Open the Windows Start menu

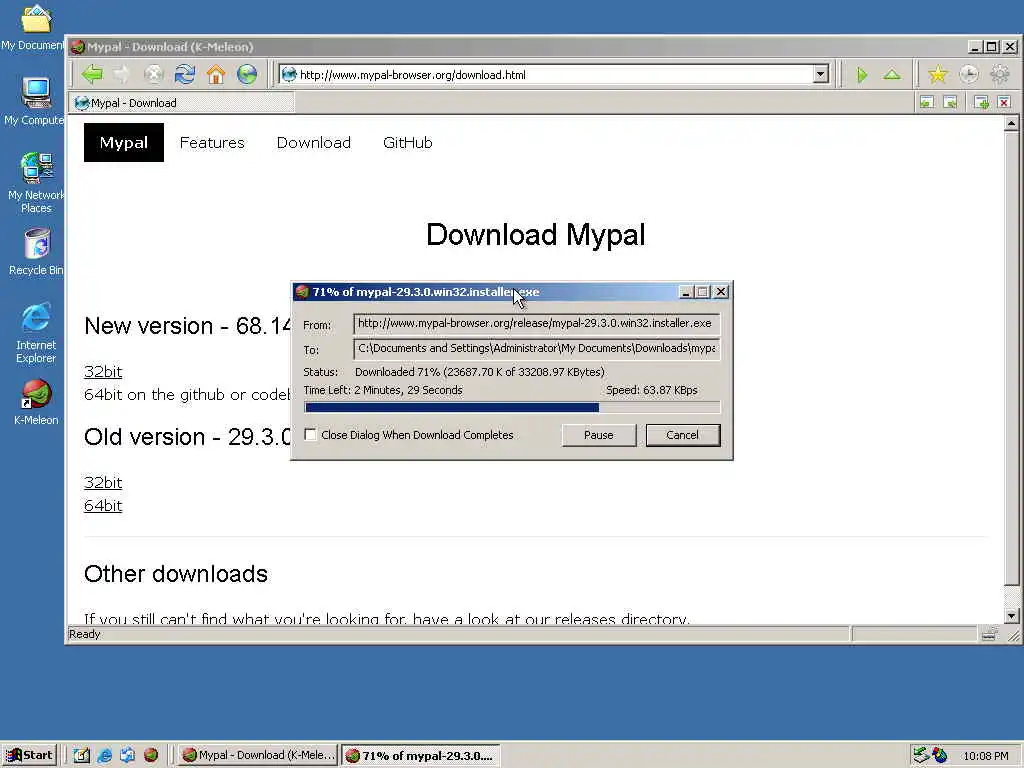(x=30, y=755)
